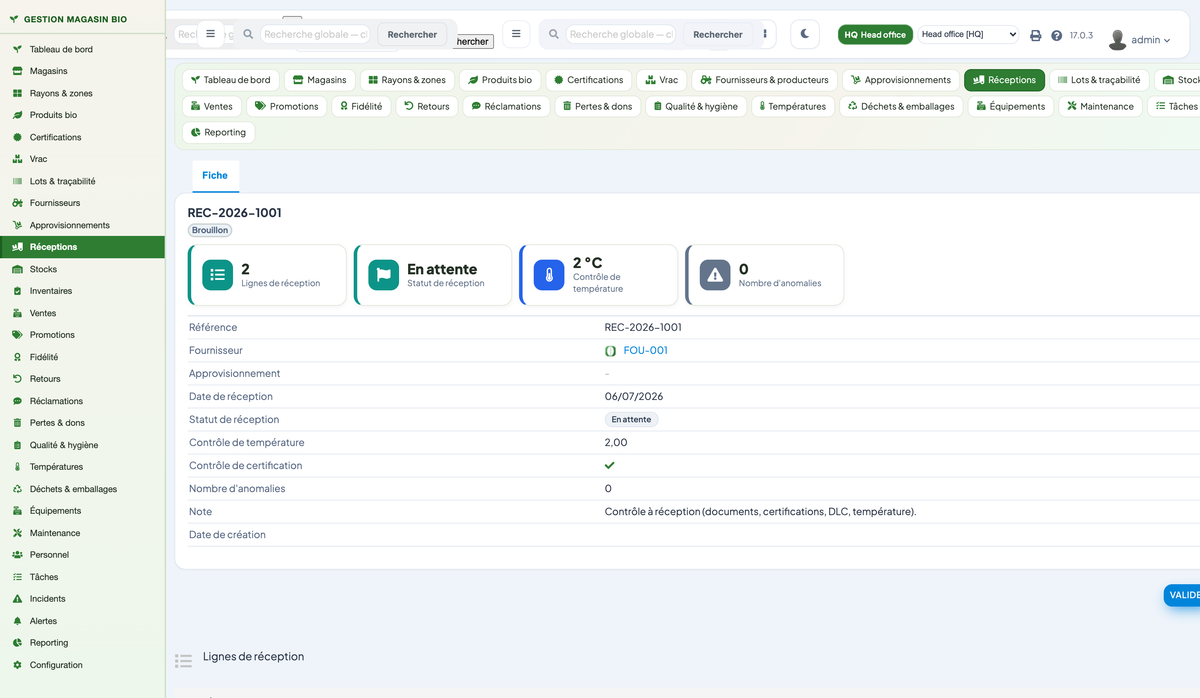The width and height of the screenshot is (1200, 698).
Task: Open Maintenance in top navigation bar
Action: point(1100,106)
